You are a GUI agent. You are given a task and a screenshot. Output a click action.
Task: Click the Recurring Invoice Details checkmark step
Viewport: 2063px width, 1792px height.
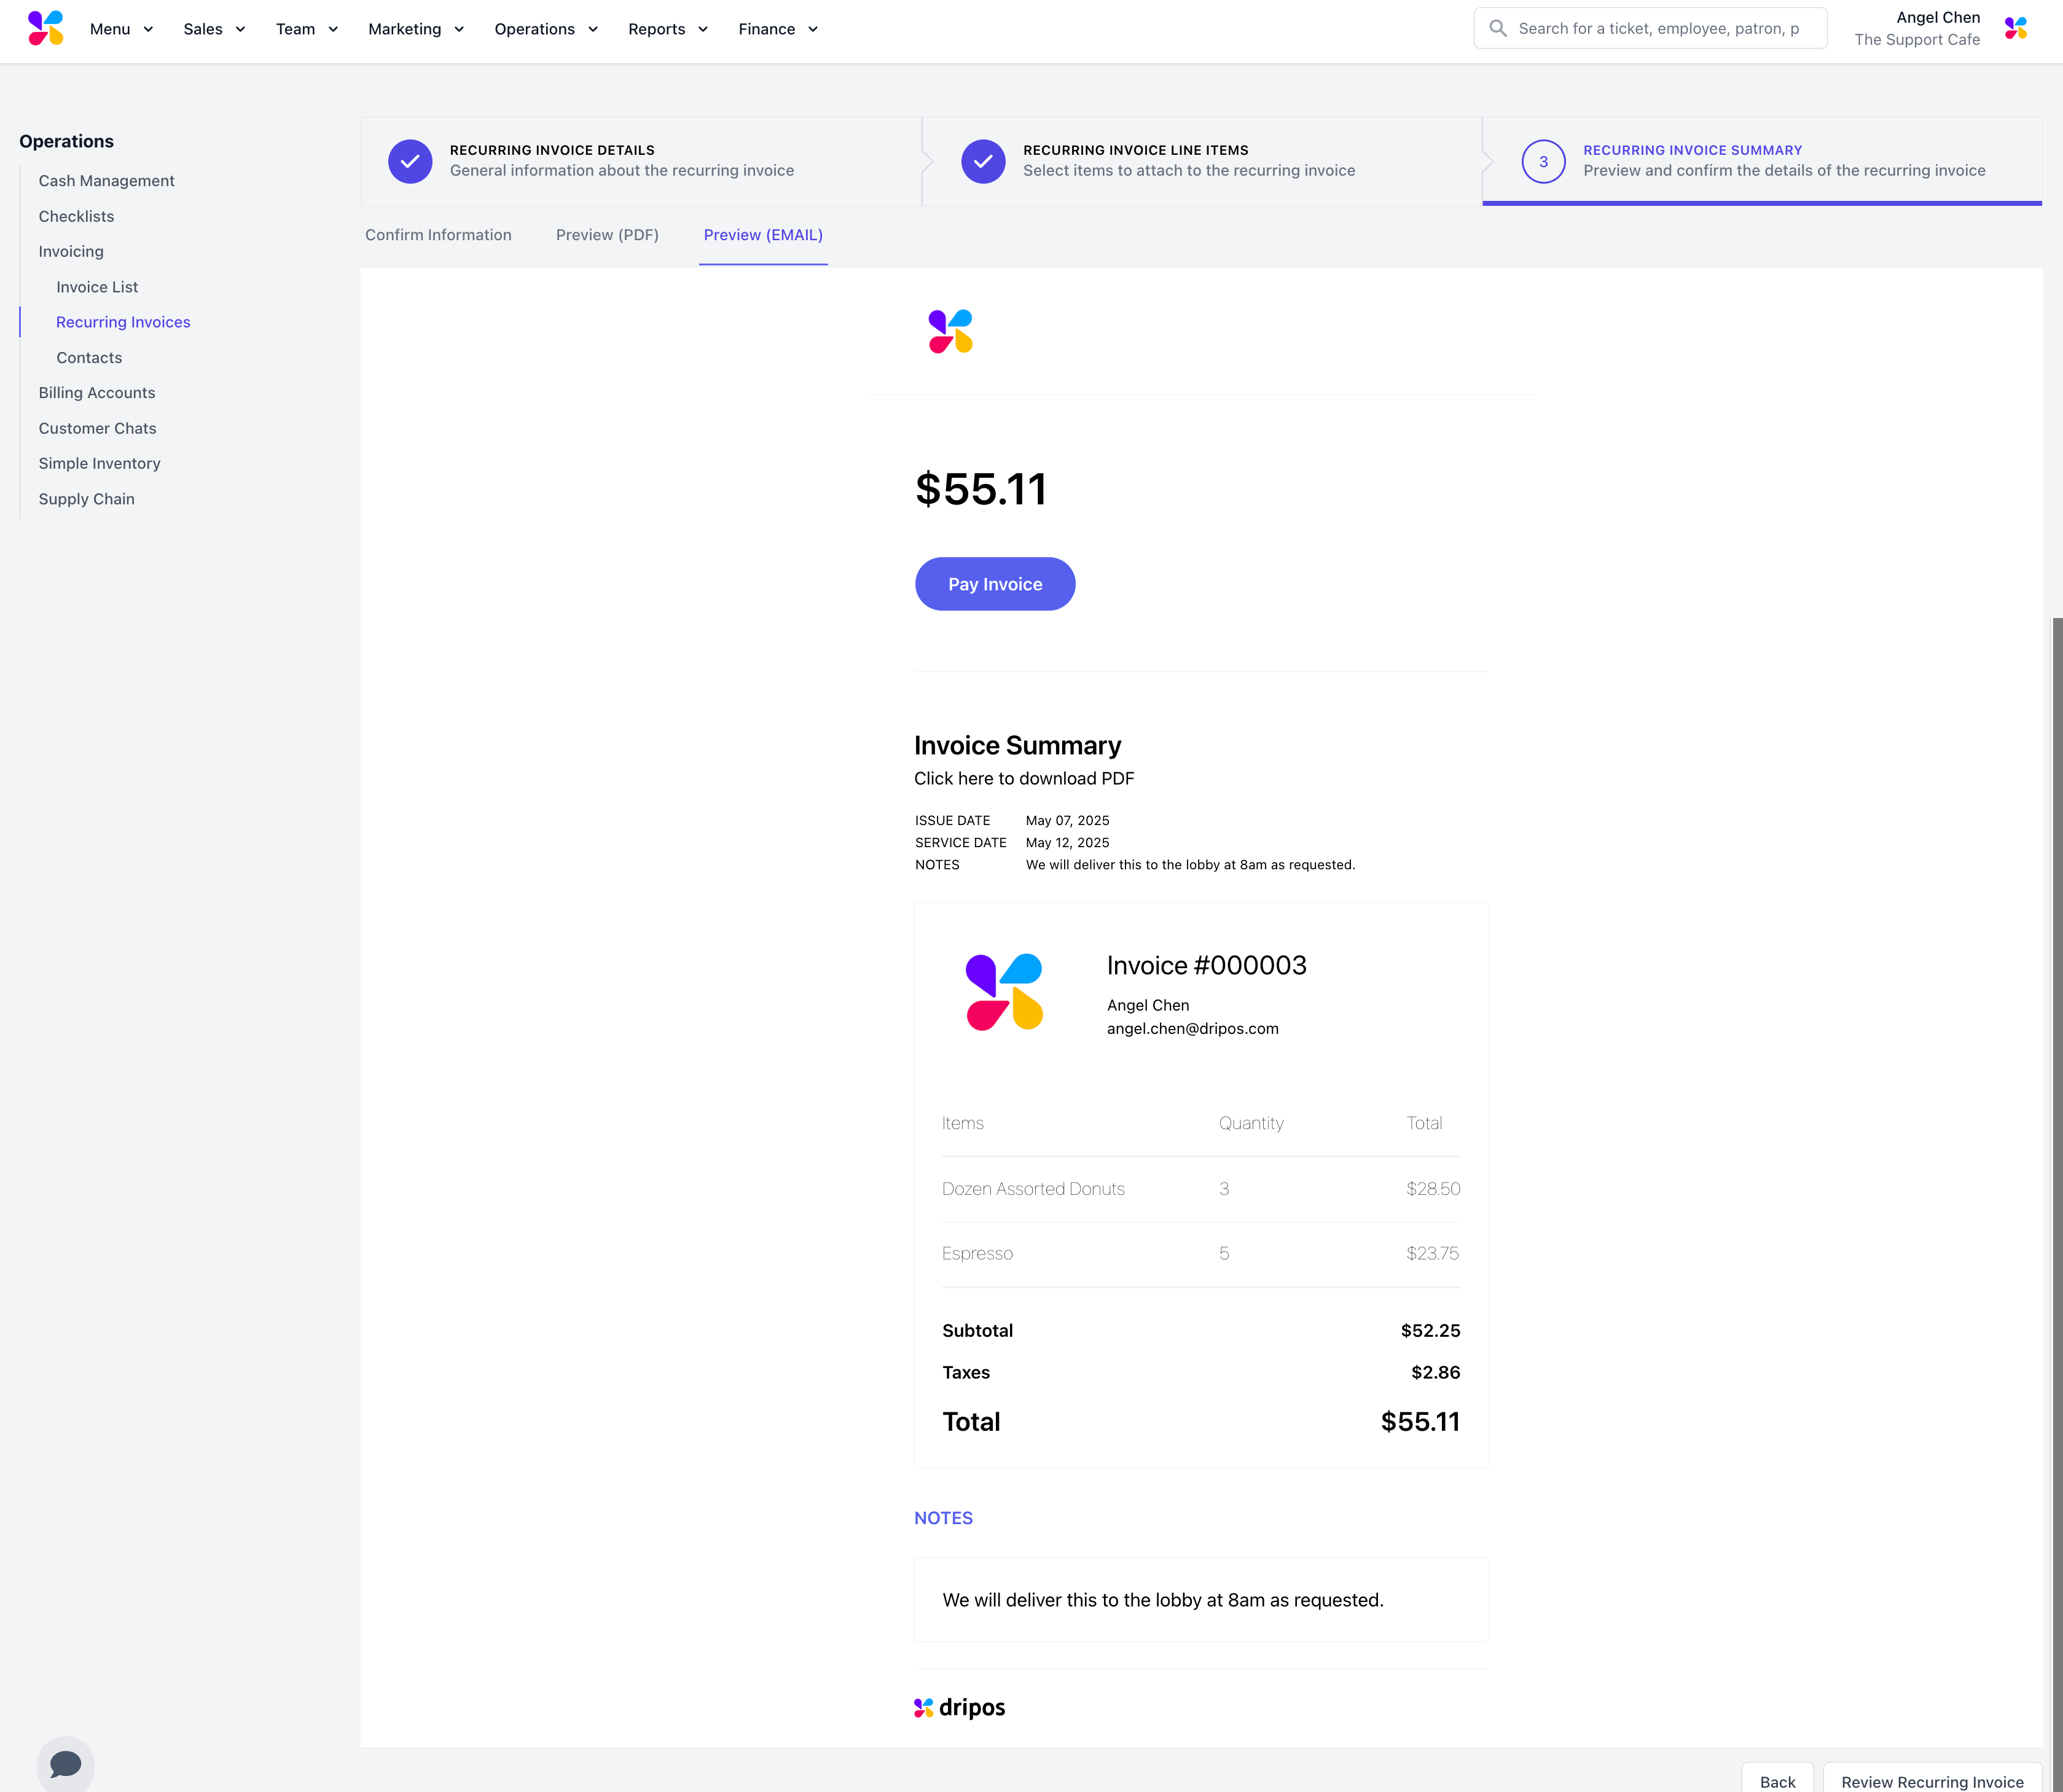click(x=410, y=161)
